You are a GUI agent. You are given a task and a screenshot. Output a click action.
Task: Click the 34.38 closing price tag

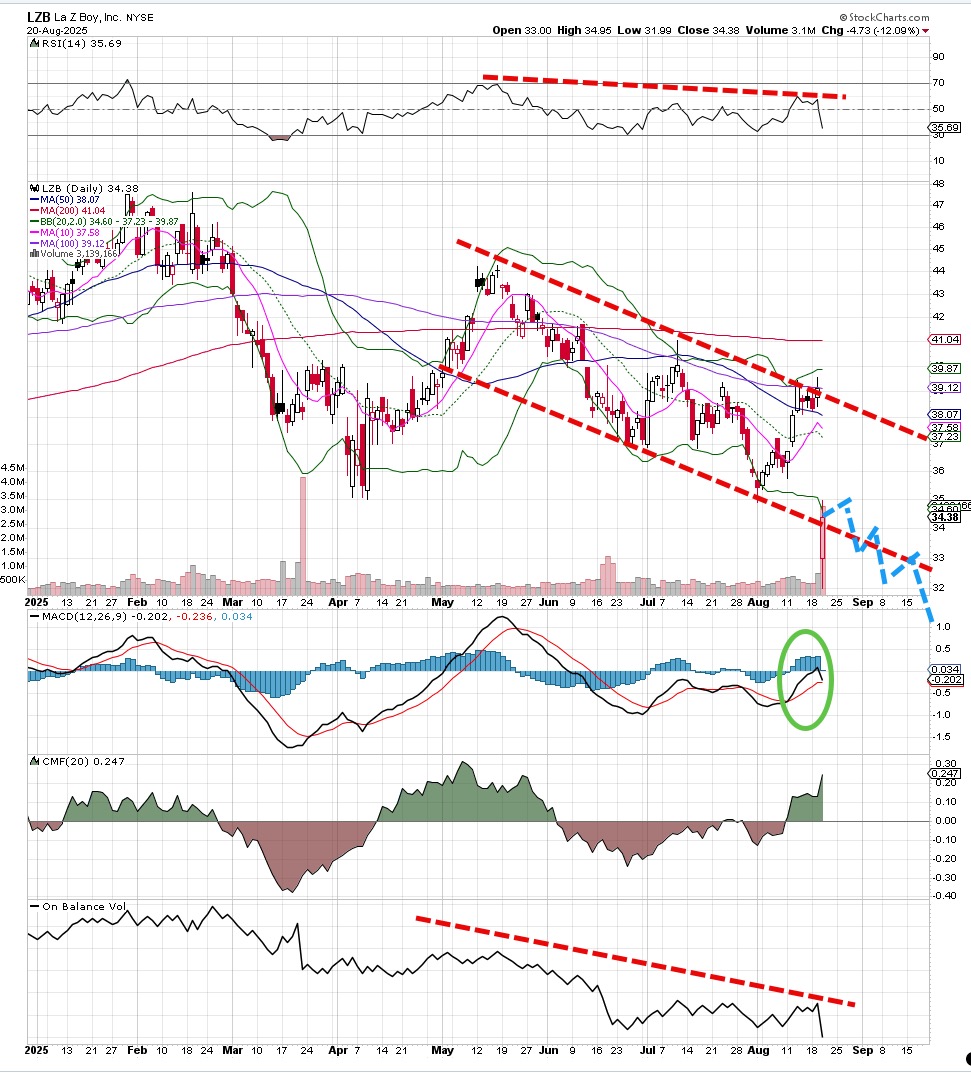click(946, 517)
